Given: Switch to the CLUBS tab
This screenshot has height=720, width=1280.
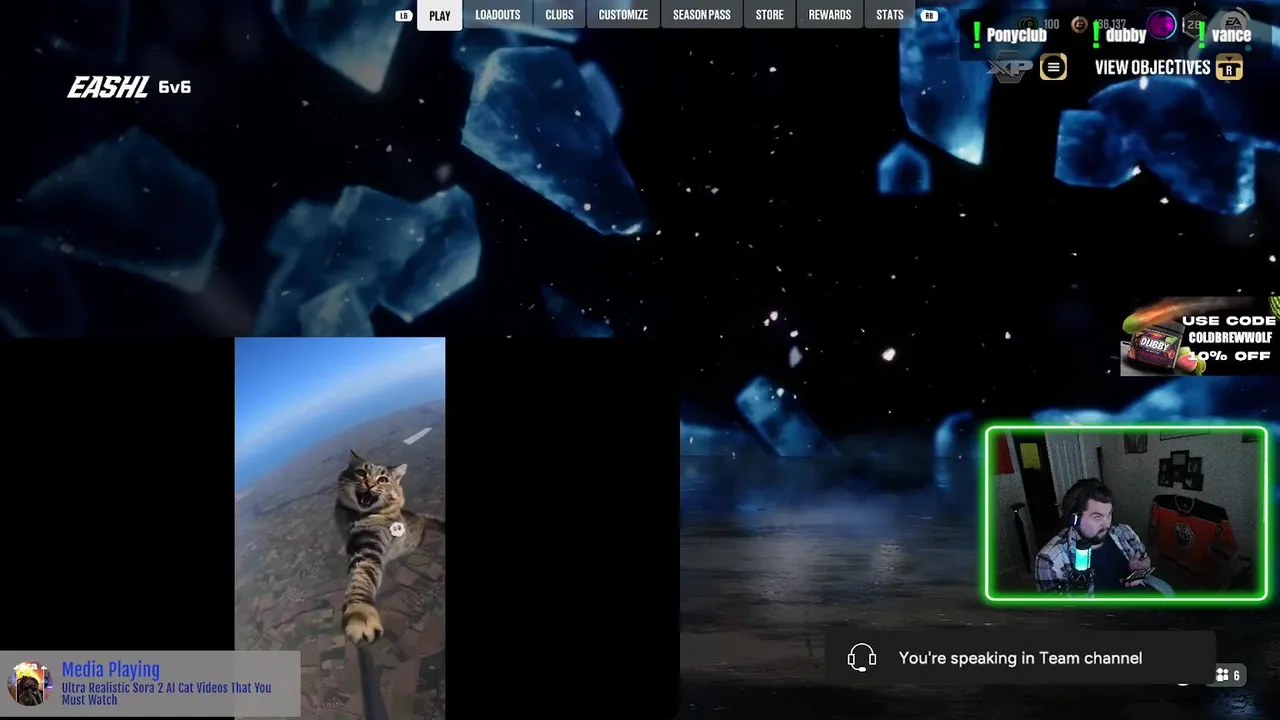Looking at the screenshot, I should tap(559, 15).
